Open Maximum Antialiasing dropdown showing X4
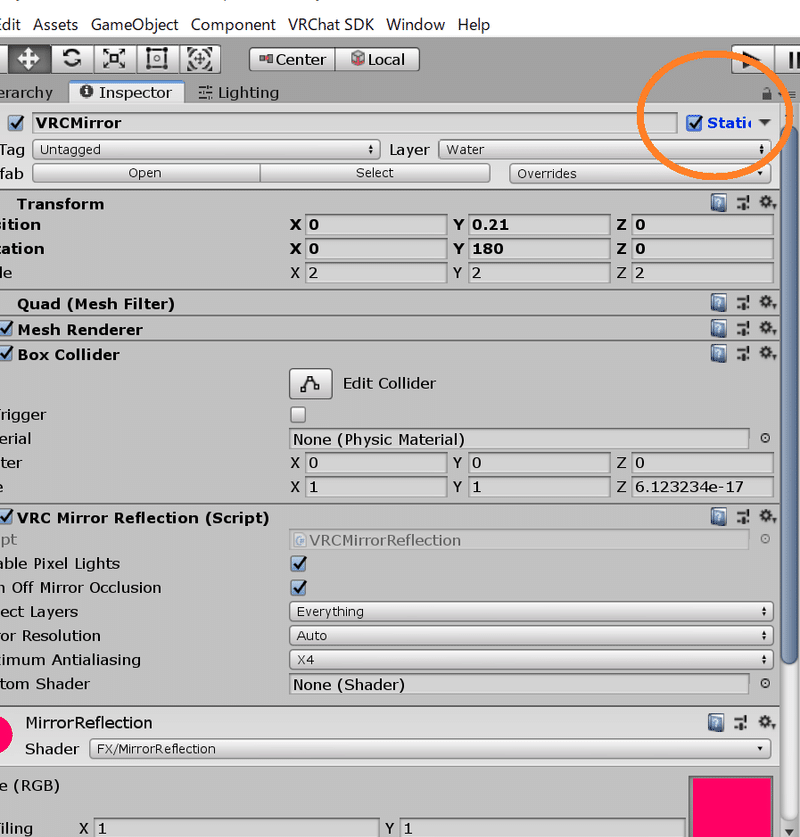The height and width of the screenshot is (837, 800). [531, 659]
